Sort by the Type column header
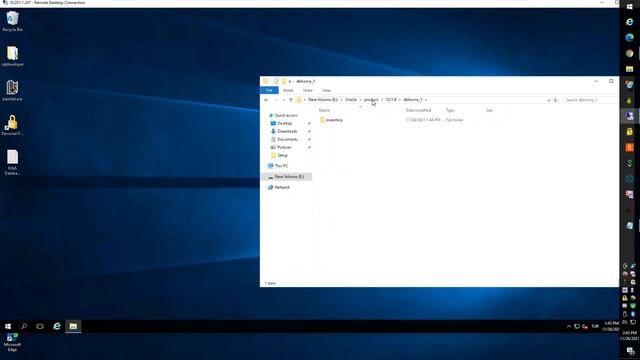The image size is (640, 360). 450,110
